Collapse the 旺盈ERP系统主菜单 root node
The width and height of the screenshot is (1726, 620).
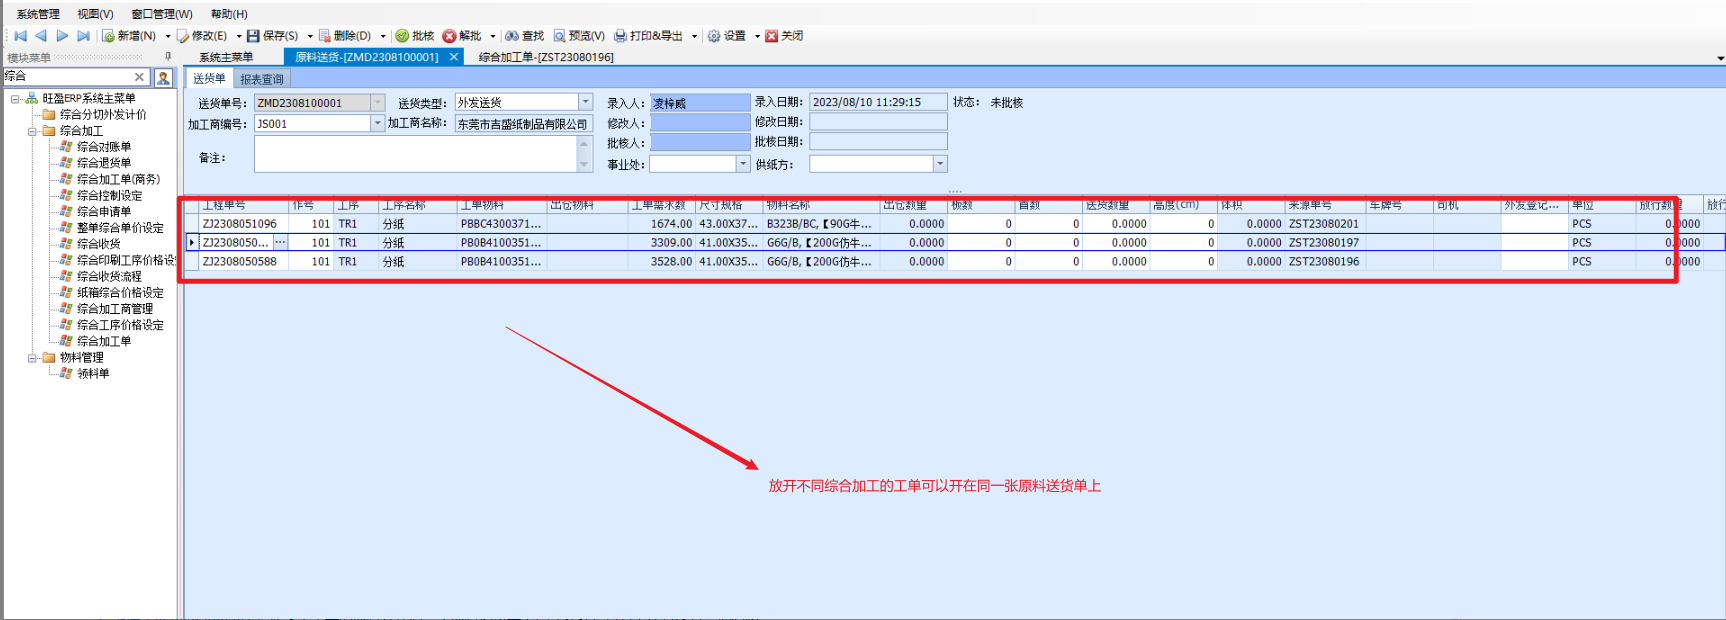(x=15, y=98)
